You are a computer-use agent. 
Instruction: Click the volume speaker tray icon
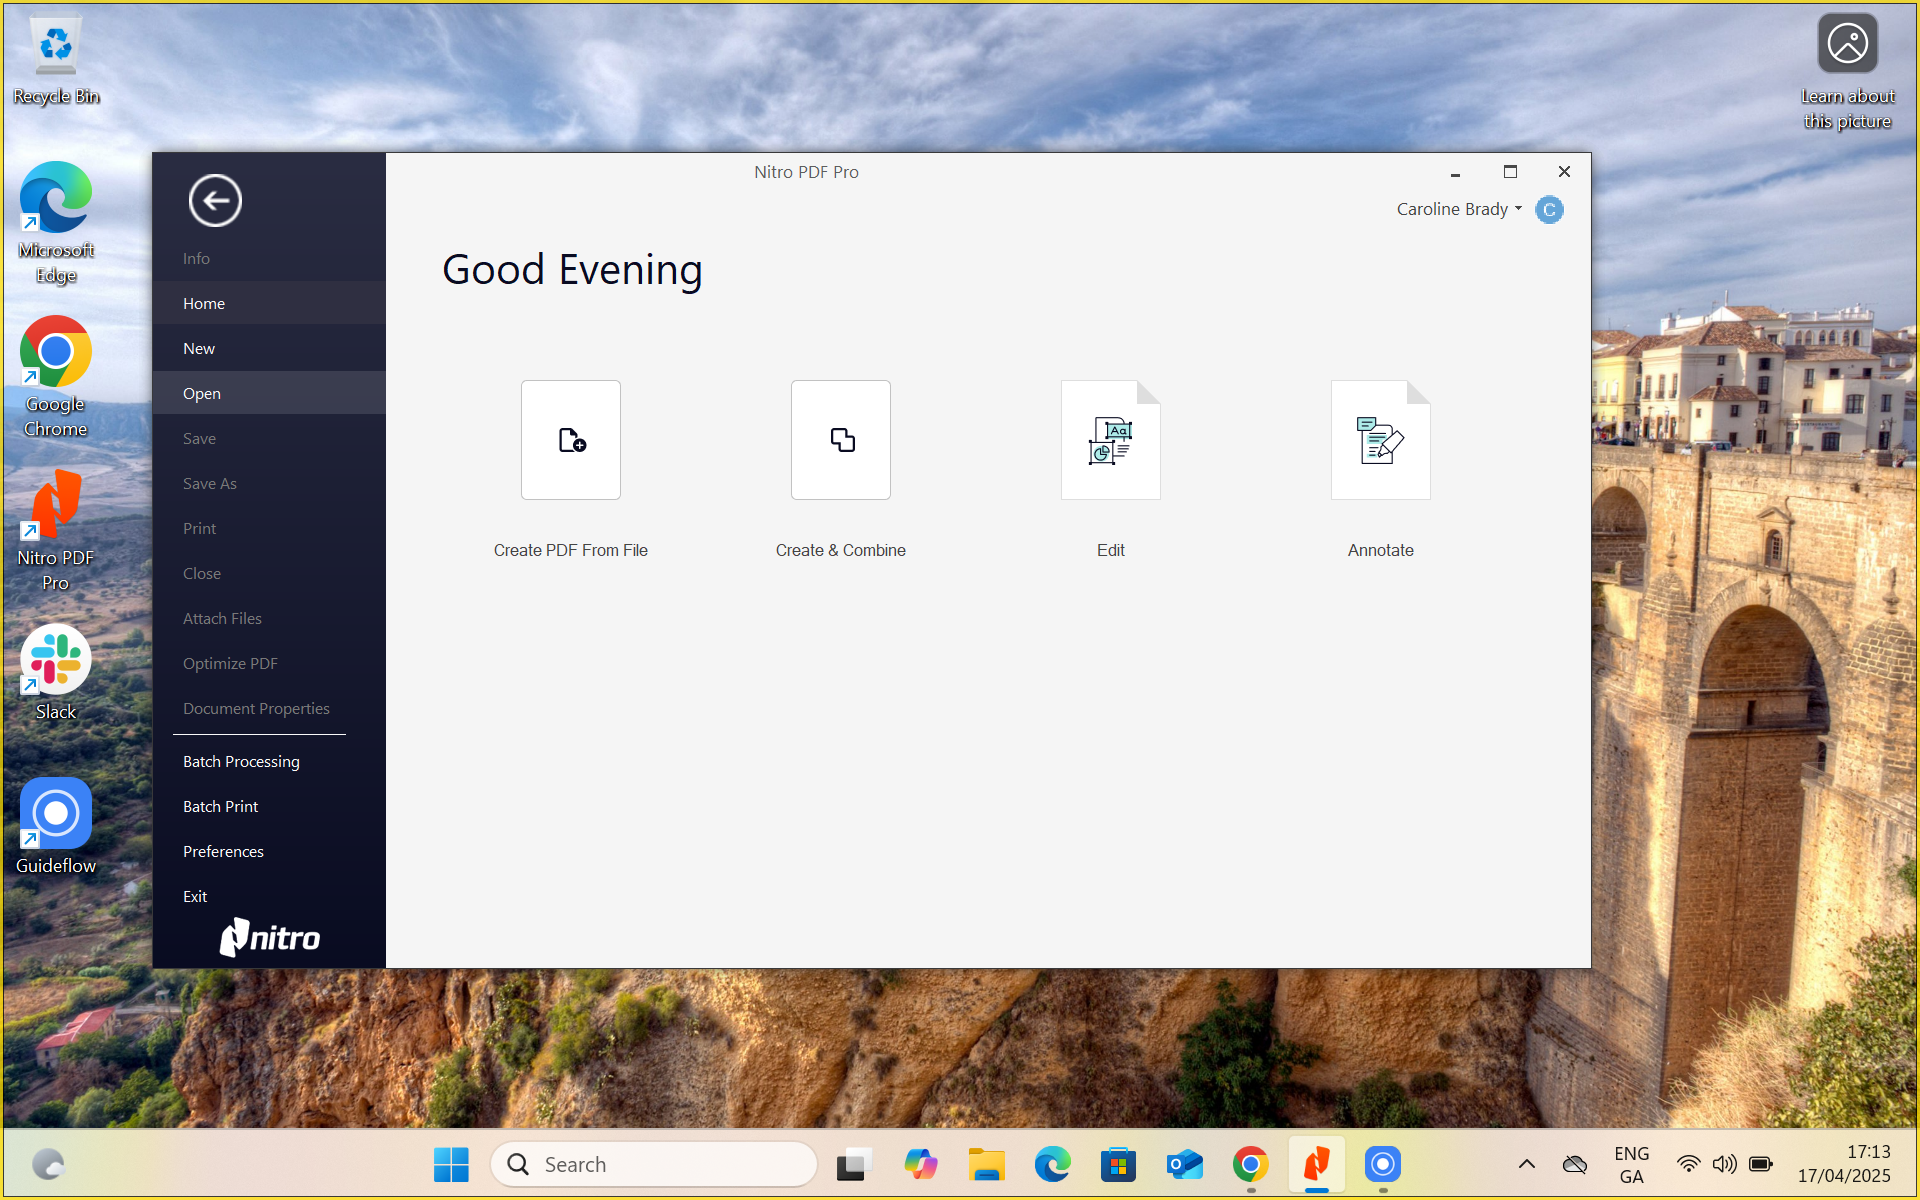[1724, 1165]
